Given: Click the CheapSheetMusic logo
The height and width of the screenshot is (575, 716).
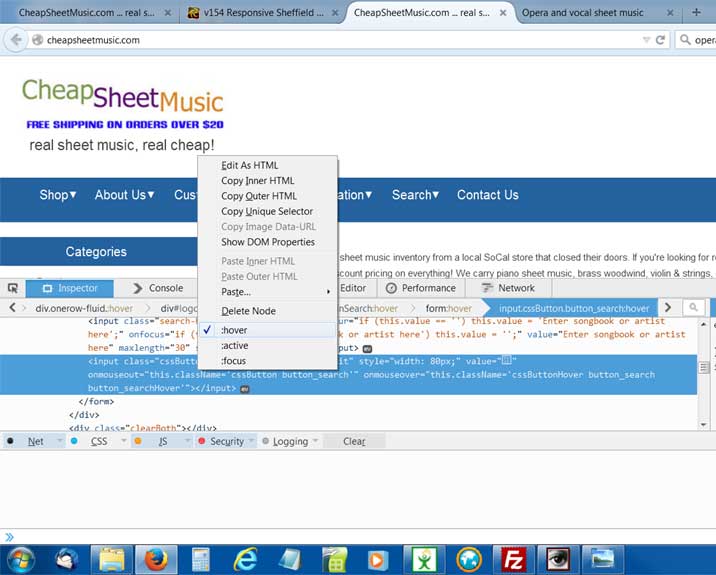Looking at the screenshot, I should click(x=122, y=95).
